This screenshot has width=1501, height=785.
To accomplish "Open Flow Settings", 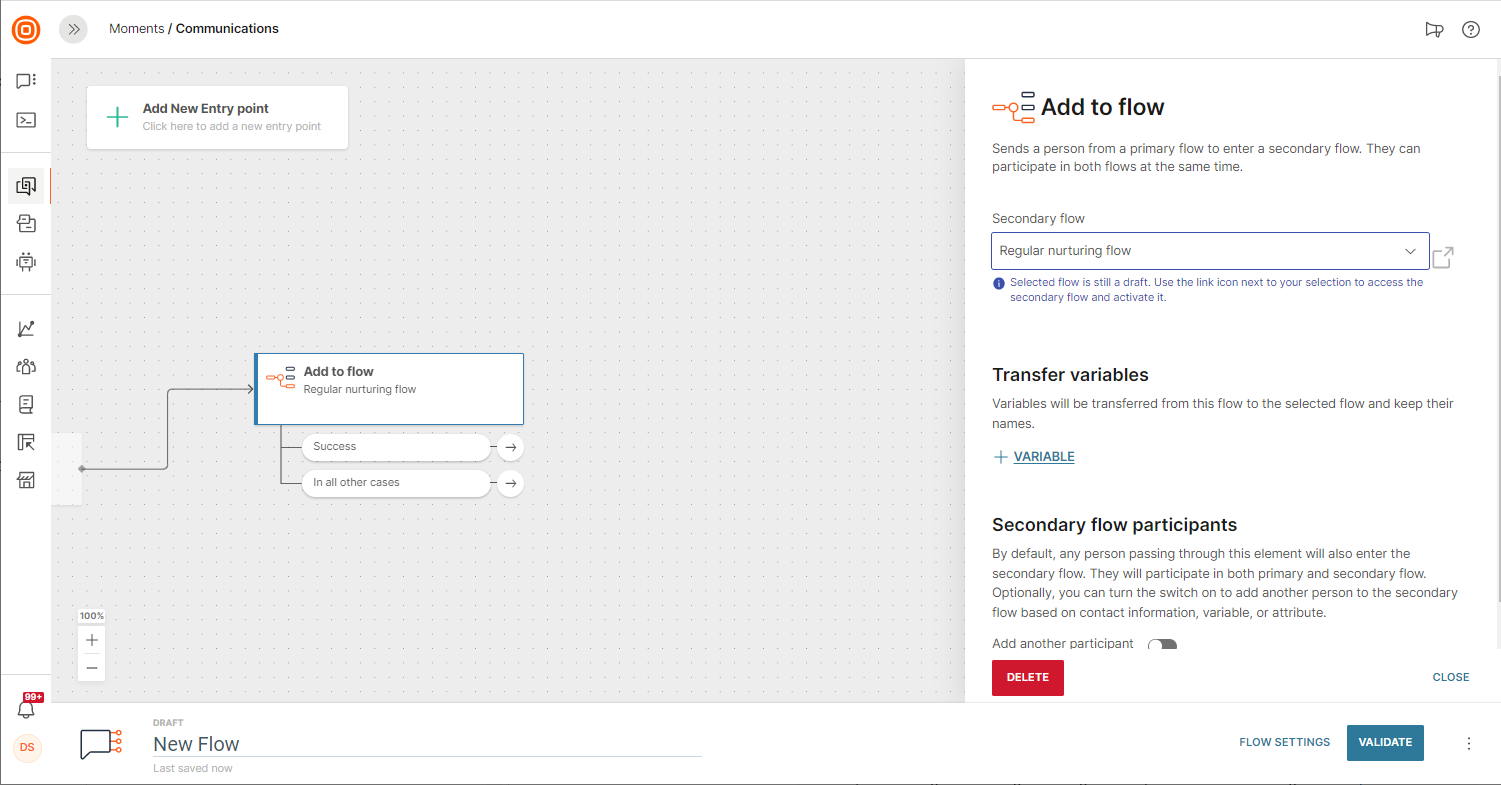I will pyautogui.click(x=1284, y=743).
